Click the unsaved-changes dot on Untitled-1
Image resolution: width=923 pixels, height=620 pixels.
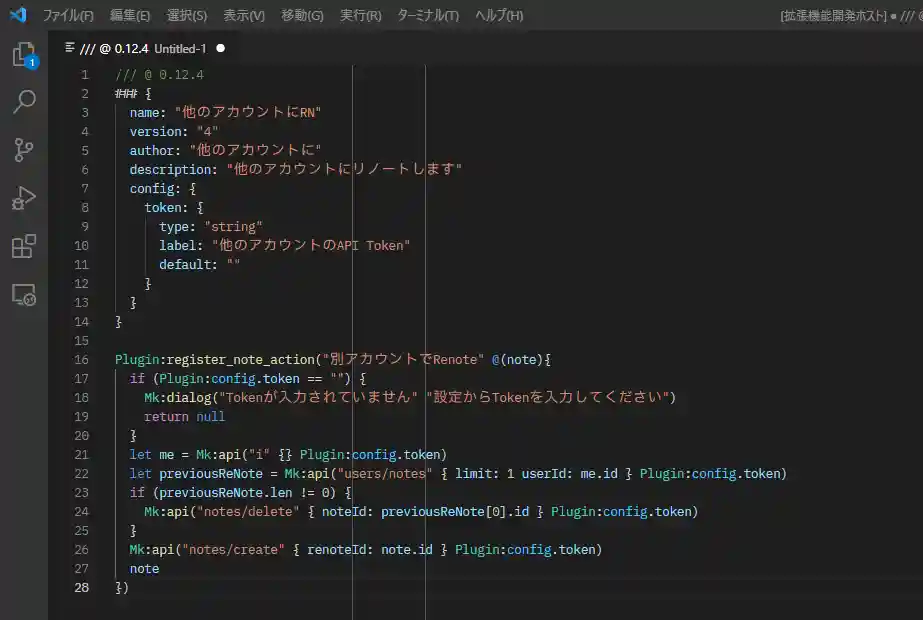point(220,48)
